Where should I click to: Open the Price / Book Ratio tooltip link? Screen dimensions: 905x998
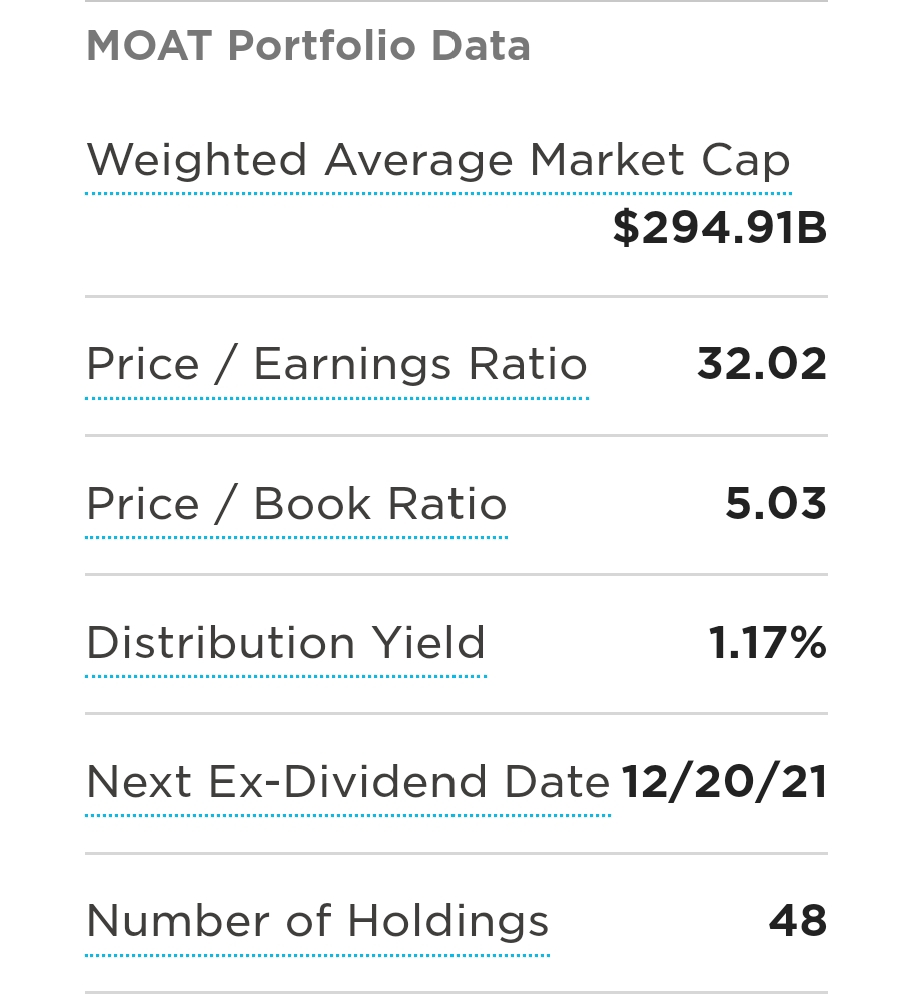pos(297,503)
